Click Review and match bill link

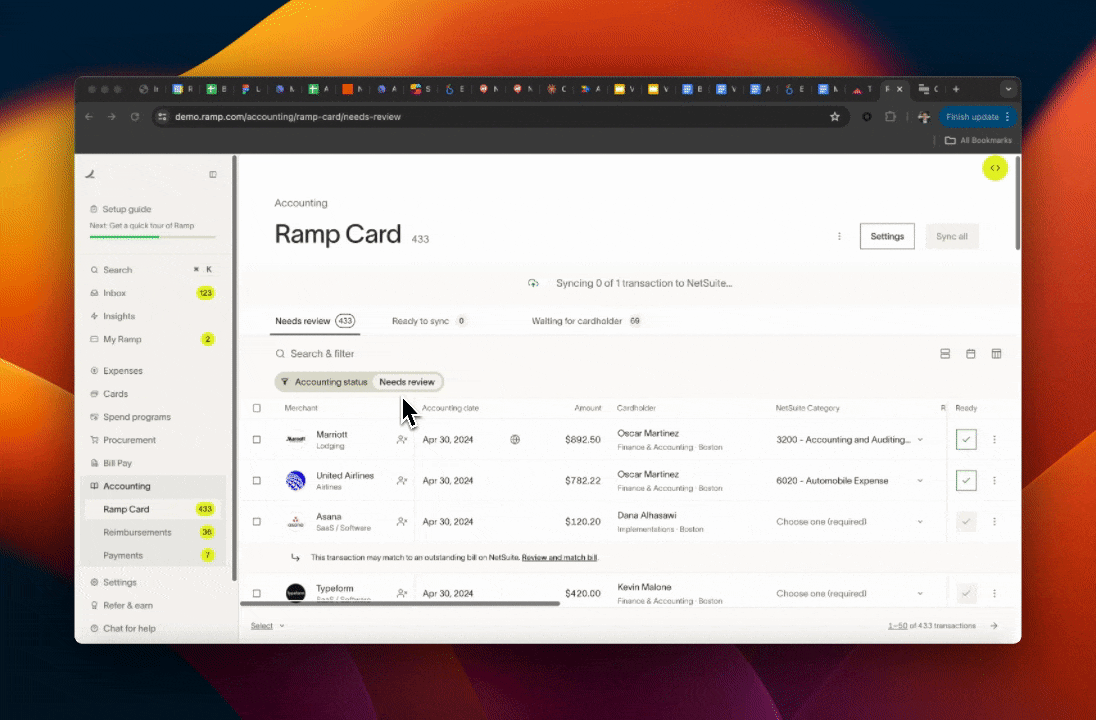pos(559,558)
